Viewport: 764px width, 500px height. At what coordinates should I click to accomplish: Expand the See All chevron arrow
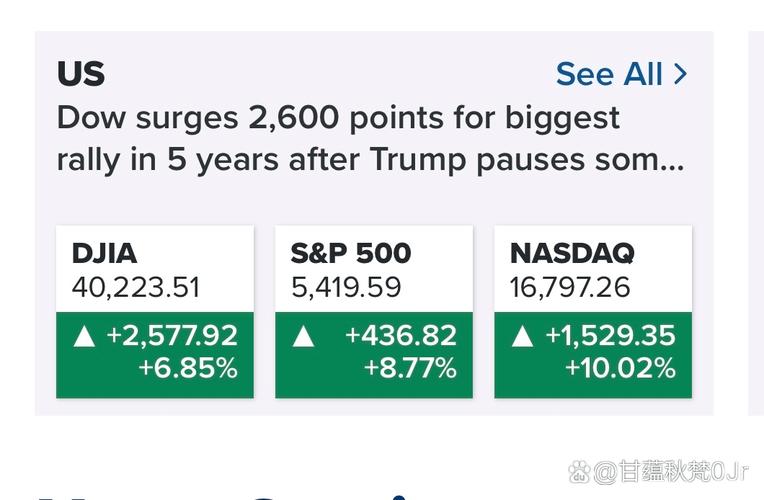[681, 74]
